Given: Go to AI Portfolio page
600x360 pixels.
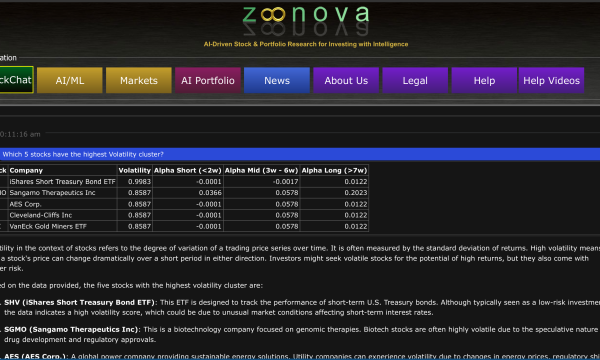Looking at the screenshot, I should click(x=208, y=80).
